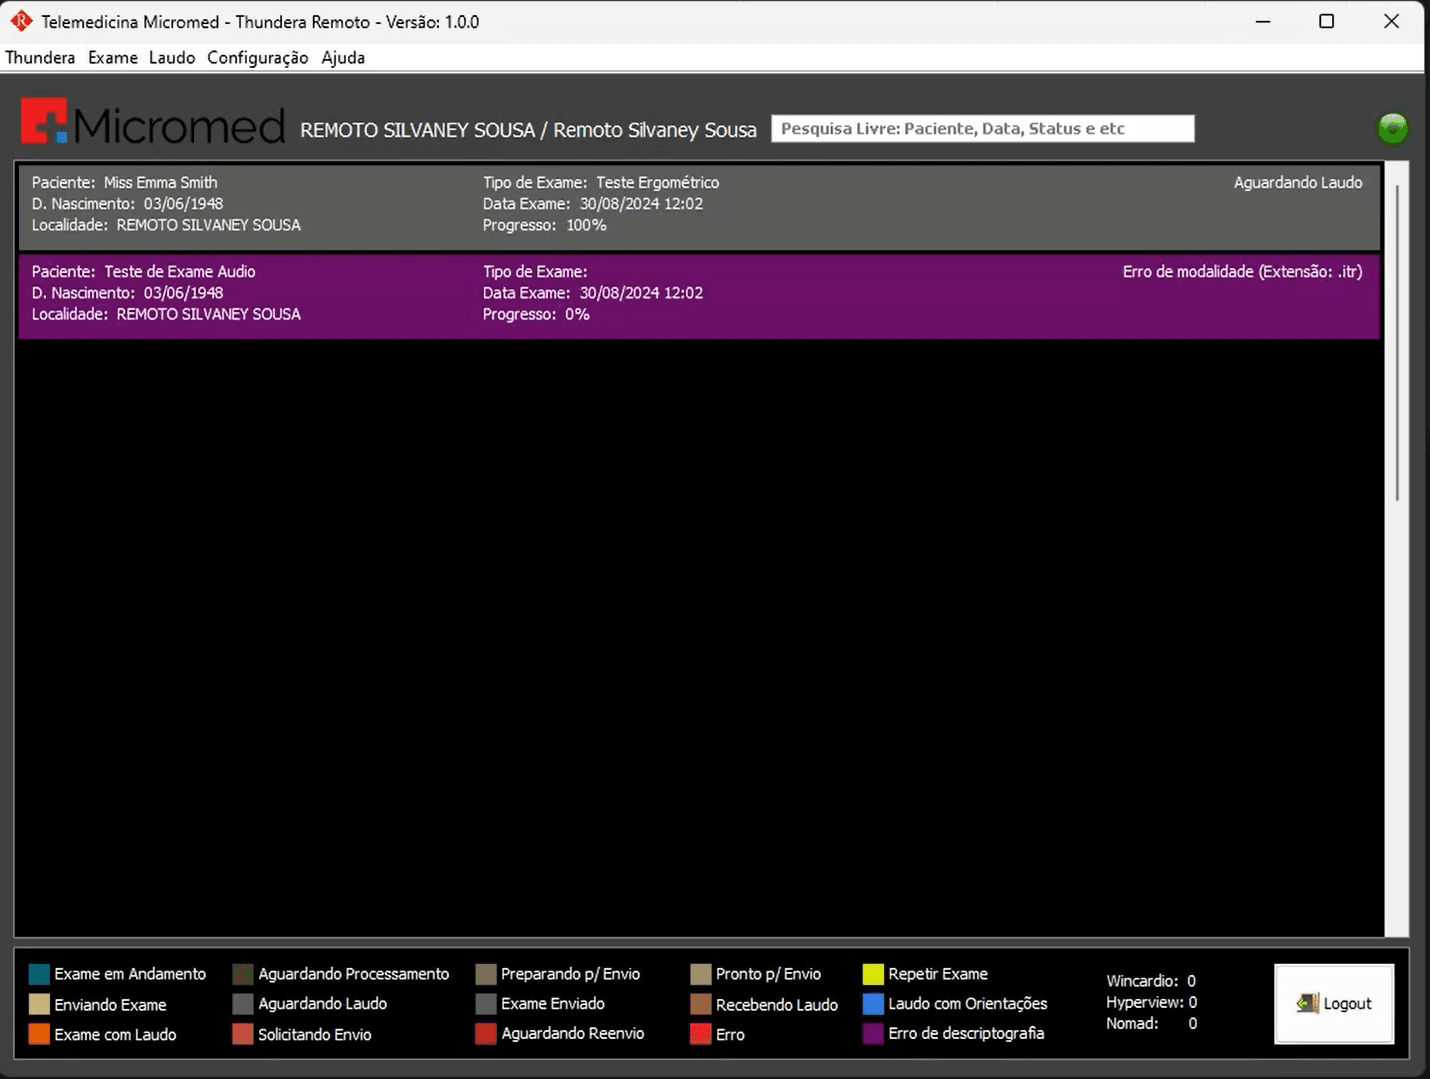Click the purple Erro de descriptografia swatch
This screenshot has height=1079, width=1430.
point(873,1034)
